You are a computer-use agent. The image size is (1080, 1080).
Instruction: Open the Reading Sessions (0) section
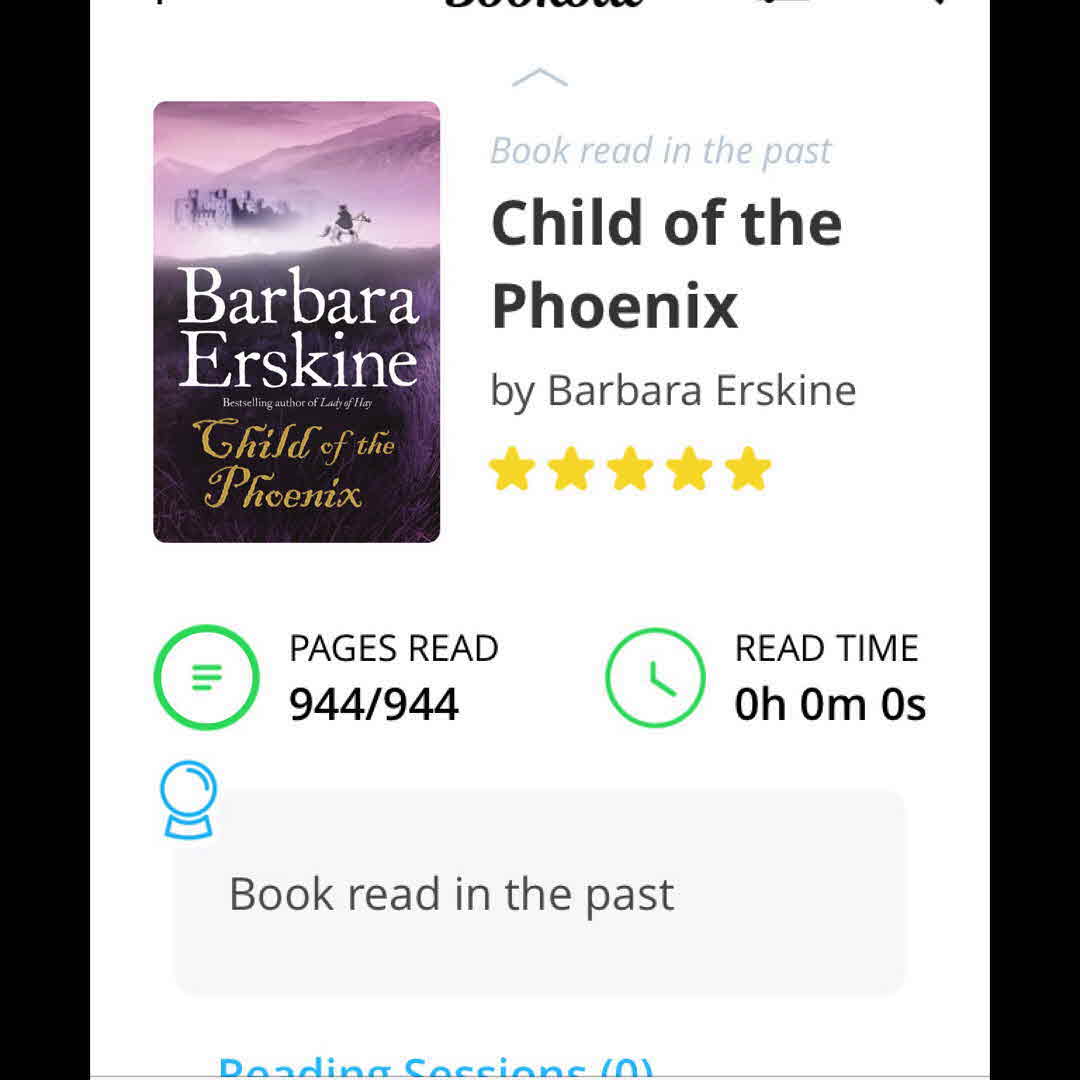click(436, 1066)
